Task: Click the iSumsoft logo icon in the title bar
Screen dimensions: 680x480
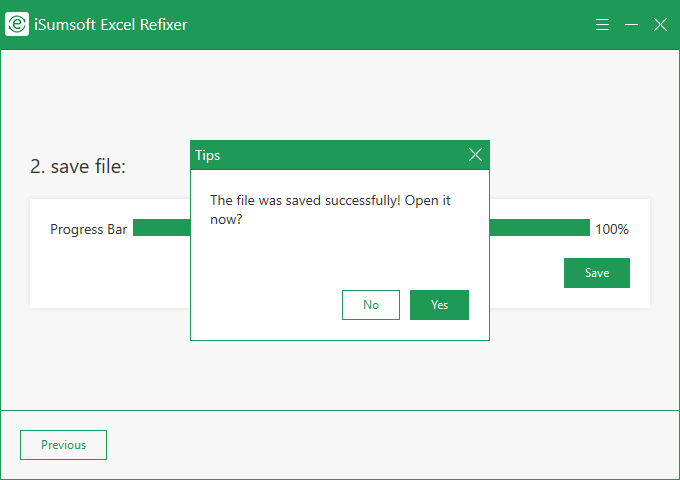Action: 17,25
